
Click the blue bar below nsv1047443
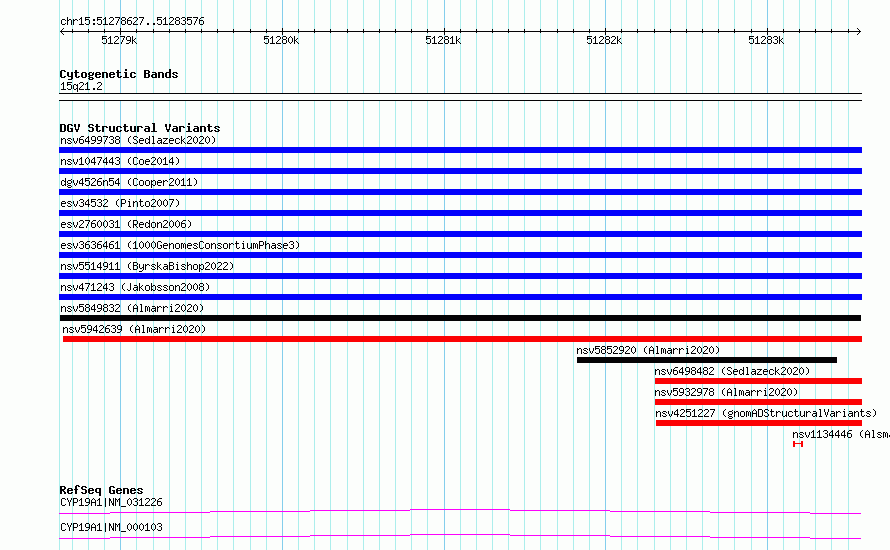pyautogui.click(x=460, y=171)
